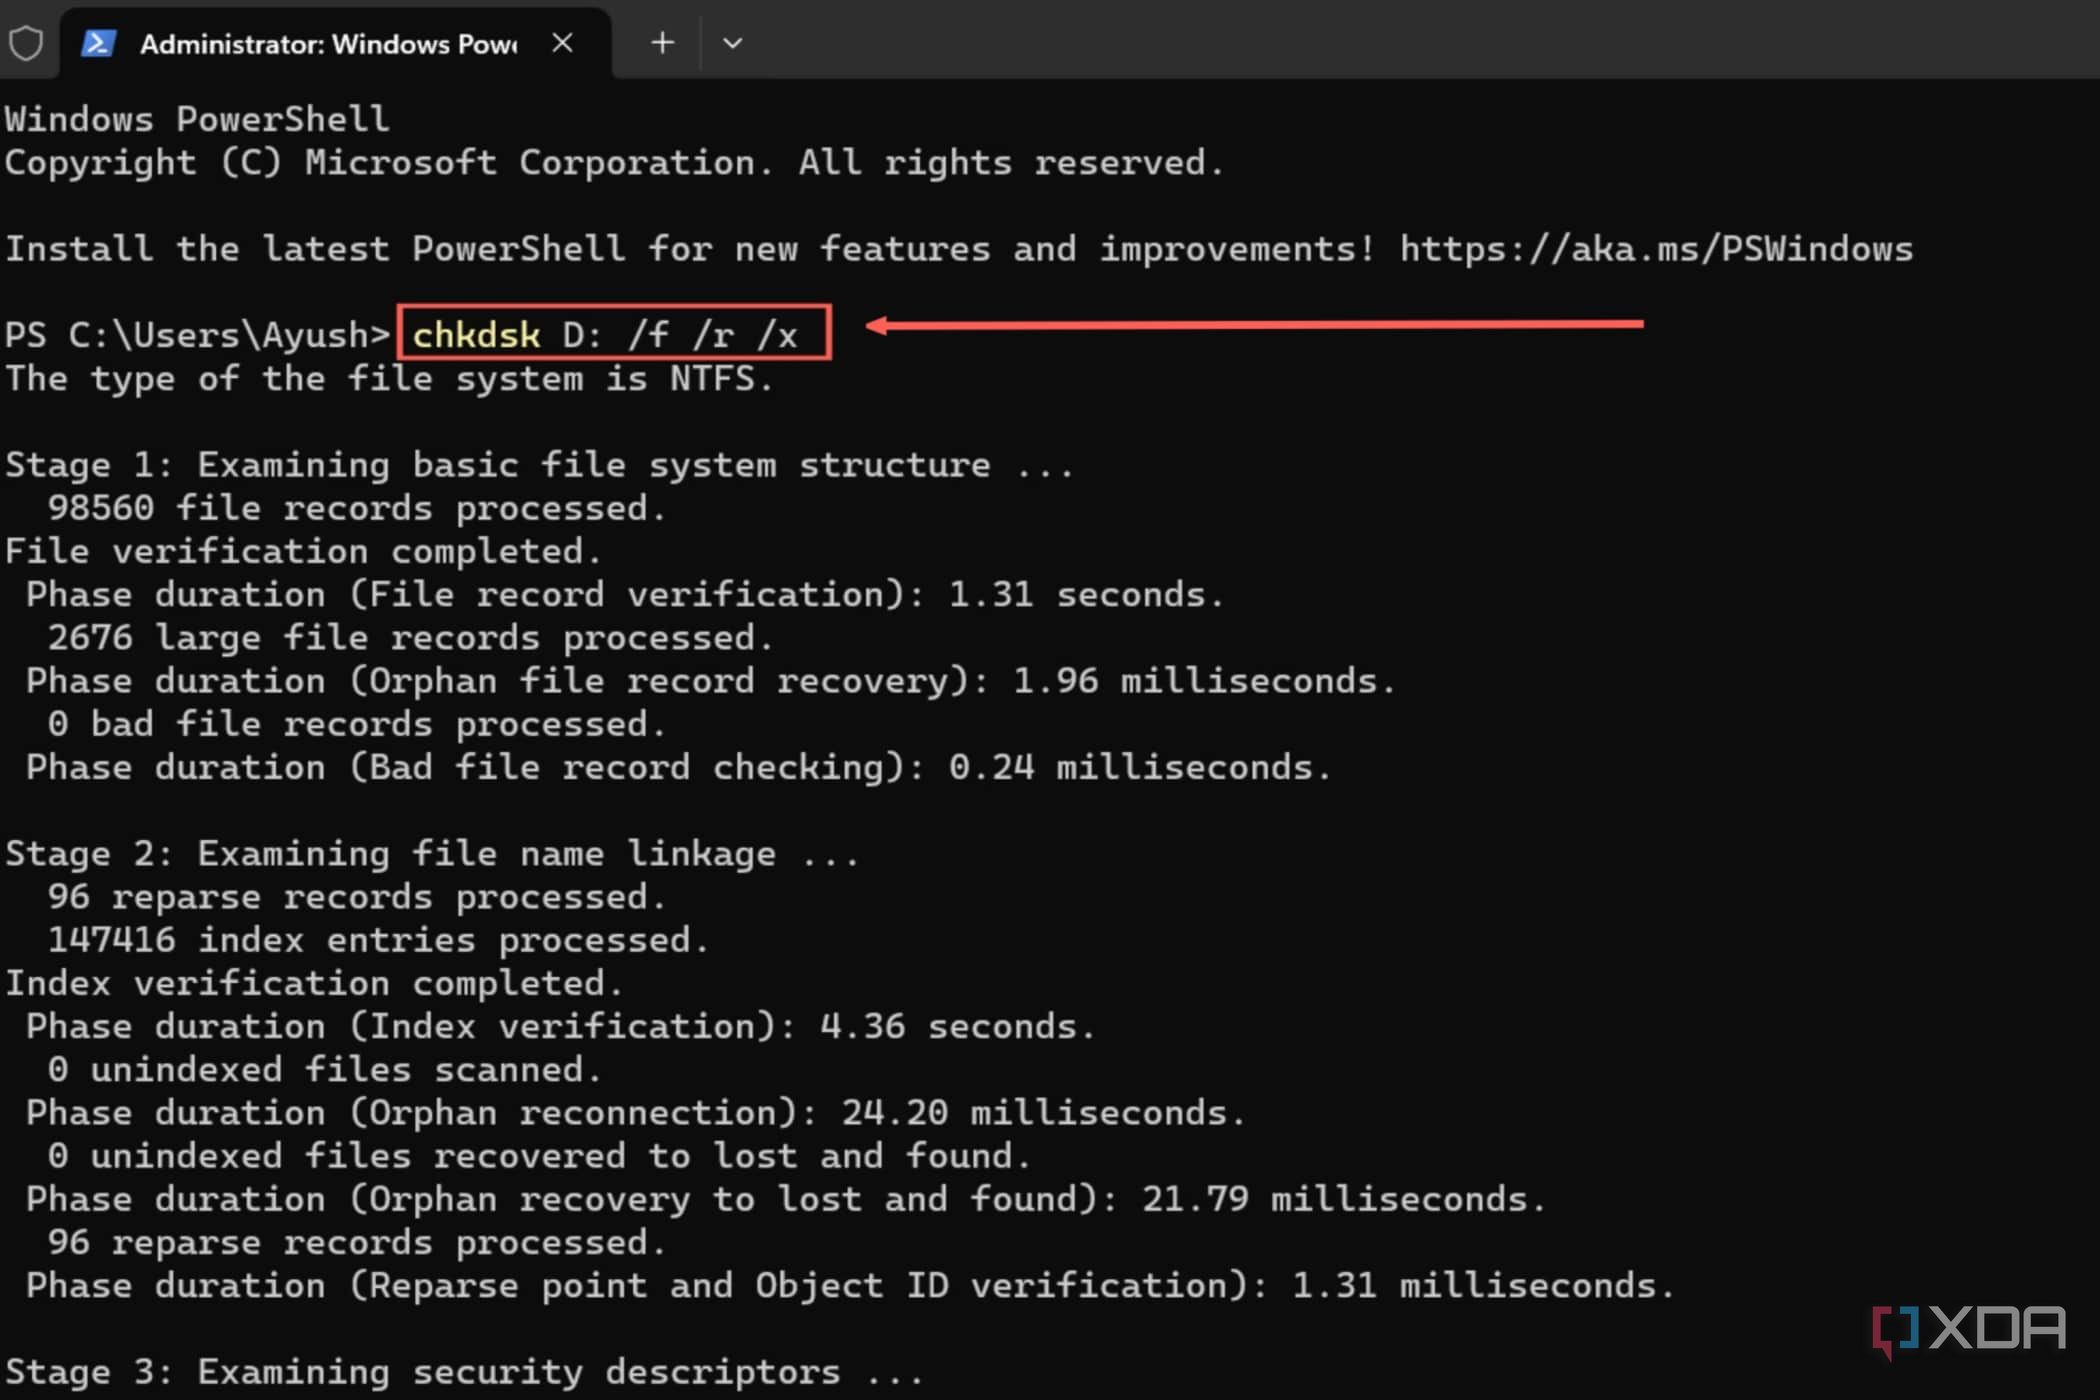Viewport: 2100px width, 1400px height.
Task: Close the Administrator PowerShell tab
Action: (563, 43)
